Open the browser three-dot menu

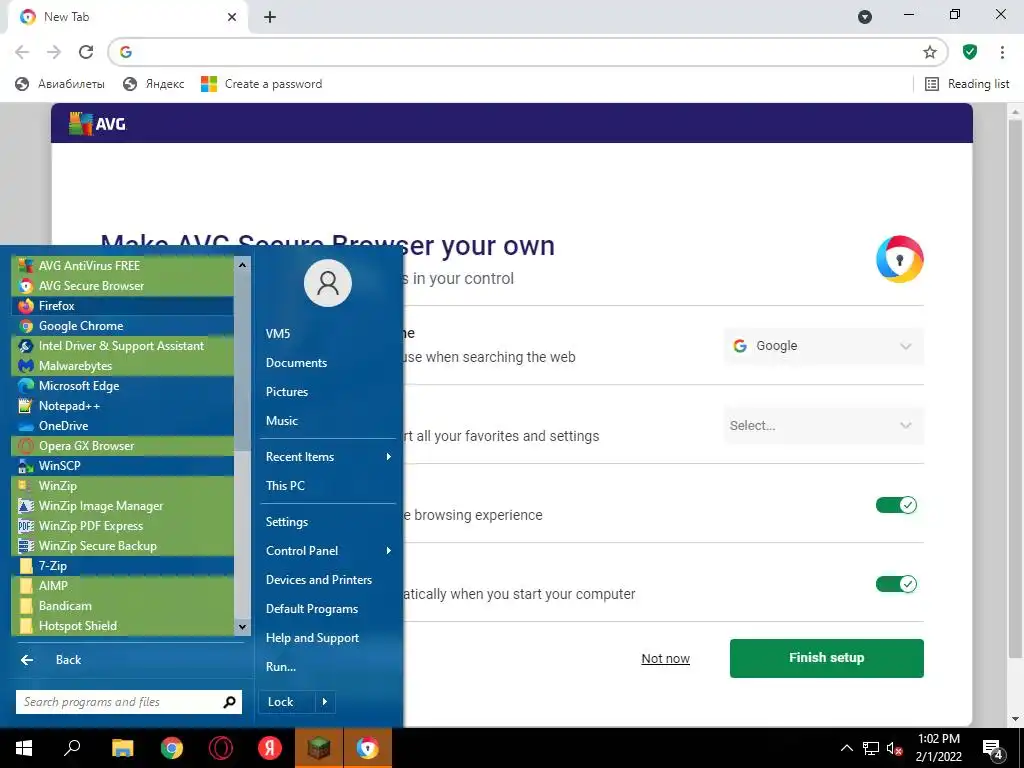pyautogui.click(x=1002, y=52)
